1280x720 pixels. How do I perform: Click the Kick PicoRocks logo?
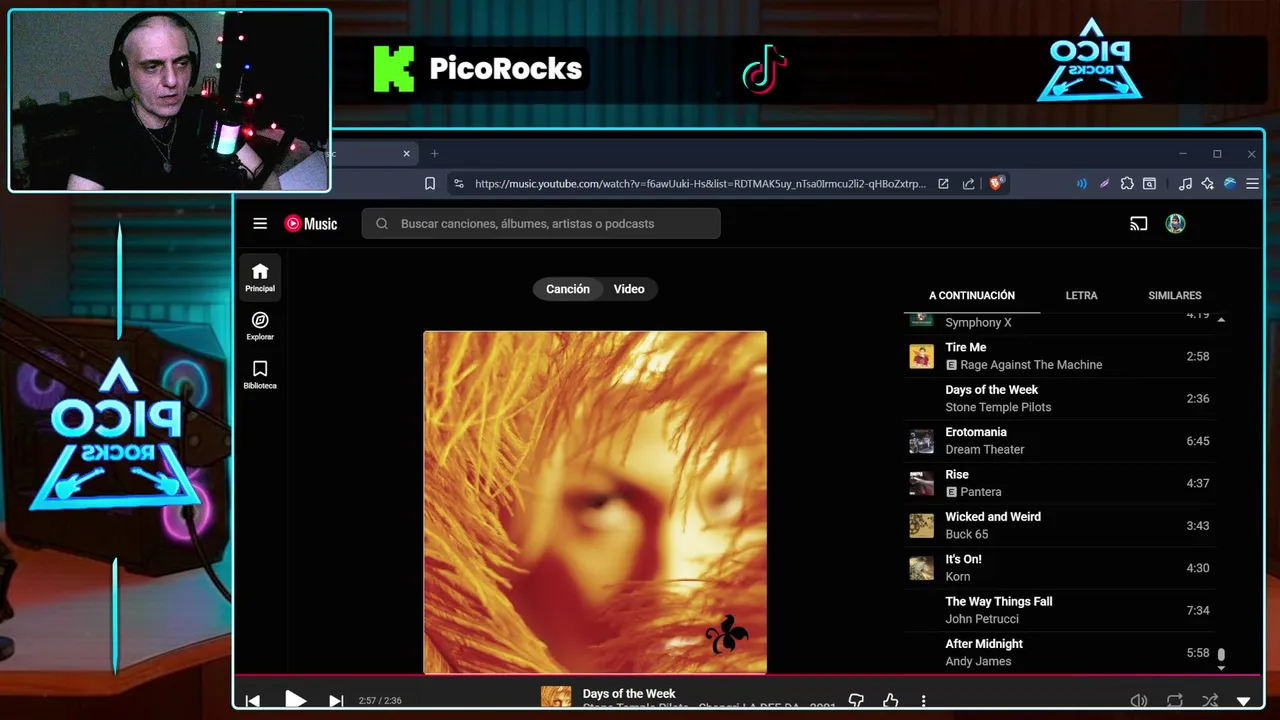(x=478, y=69)
